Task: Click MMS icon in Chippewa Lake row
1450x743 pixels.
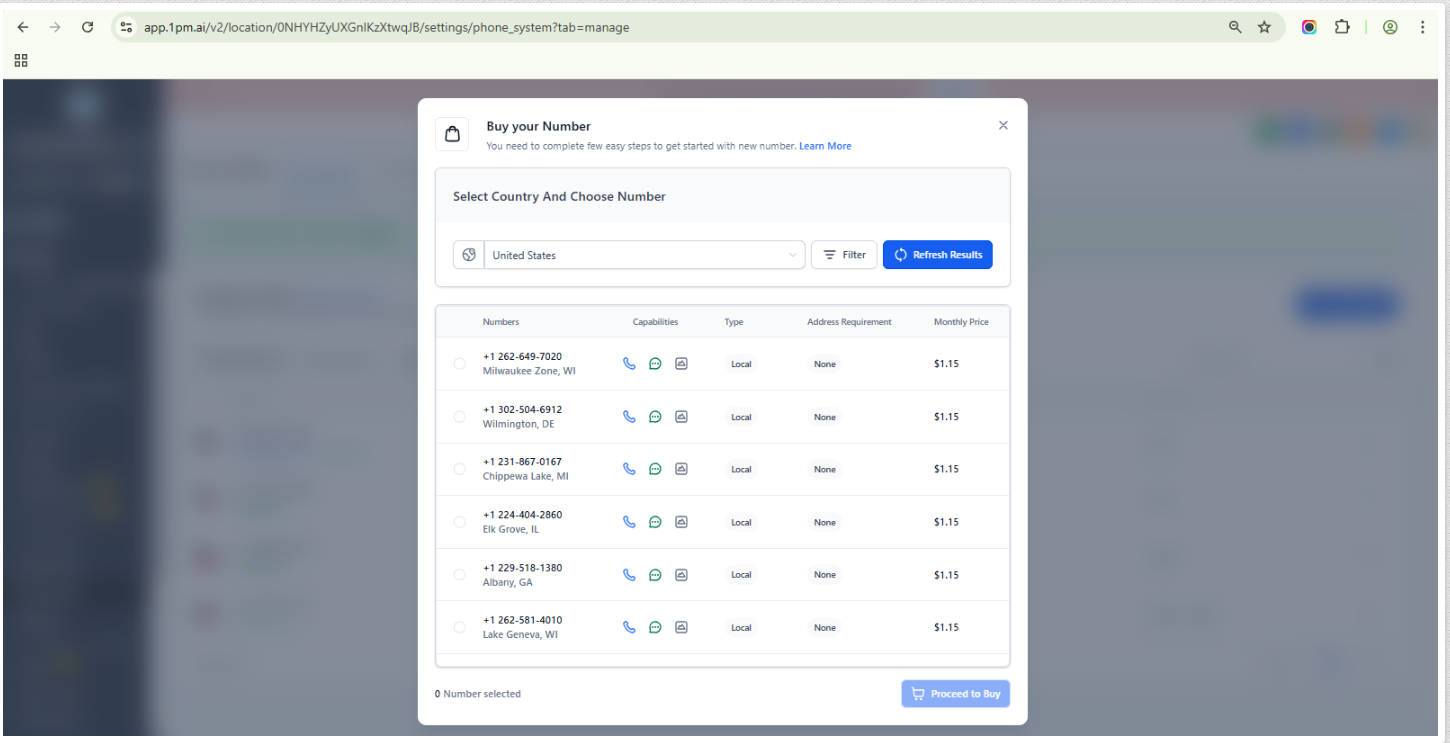Action: (x=681, y=469)
